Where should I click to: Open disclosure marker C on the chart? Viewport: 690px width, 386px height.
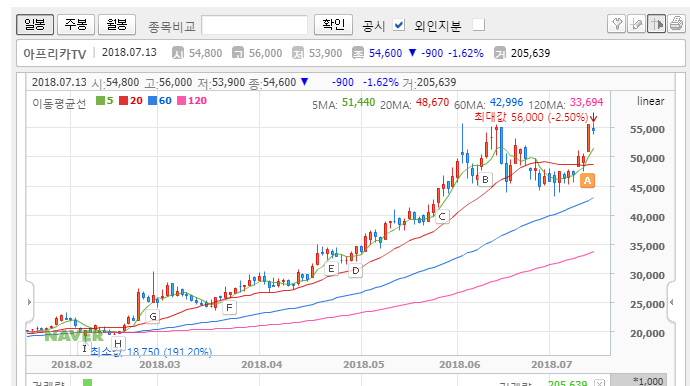click(442, 217)
